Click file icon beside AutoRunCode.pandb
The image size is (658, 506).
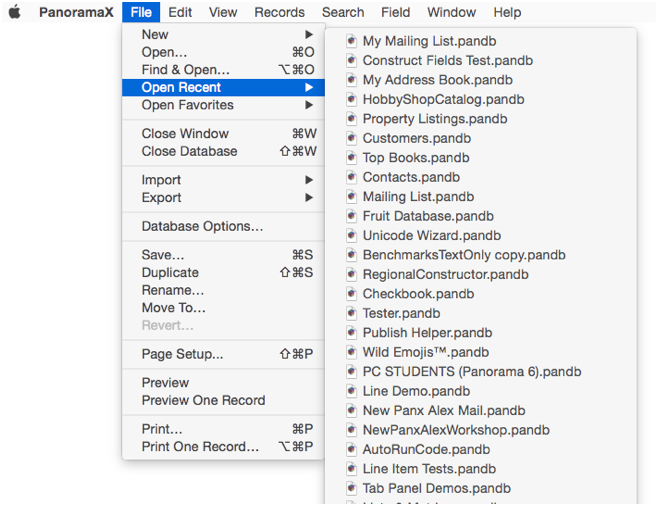click(351, 449)
